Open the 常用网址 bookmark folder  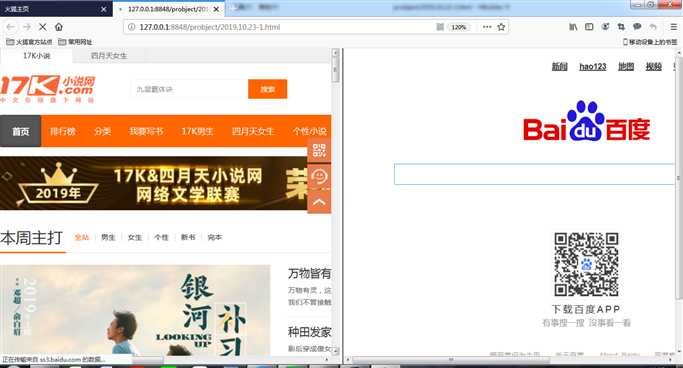(75, 42)
